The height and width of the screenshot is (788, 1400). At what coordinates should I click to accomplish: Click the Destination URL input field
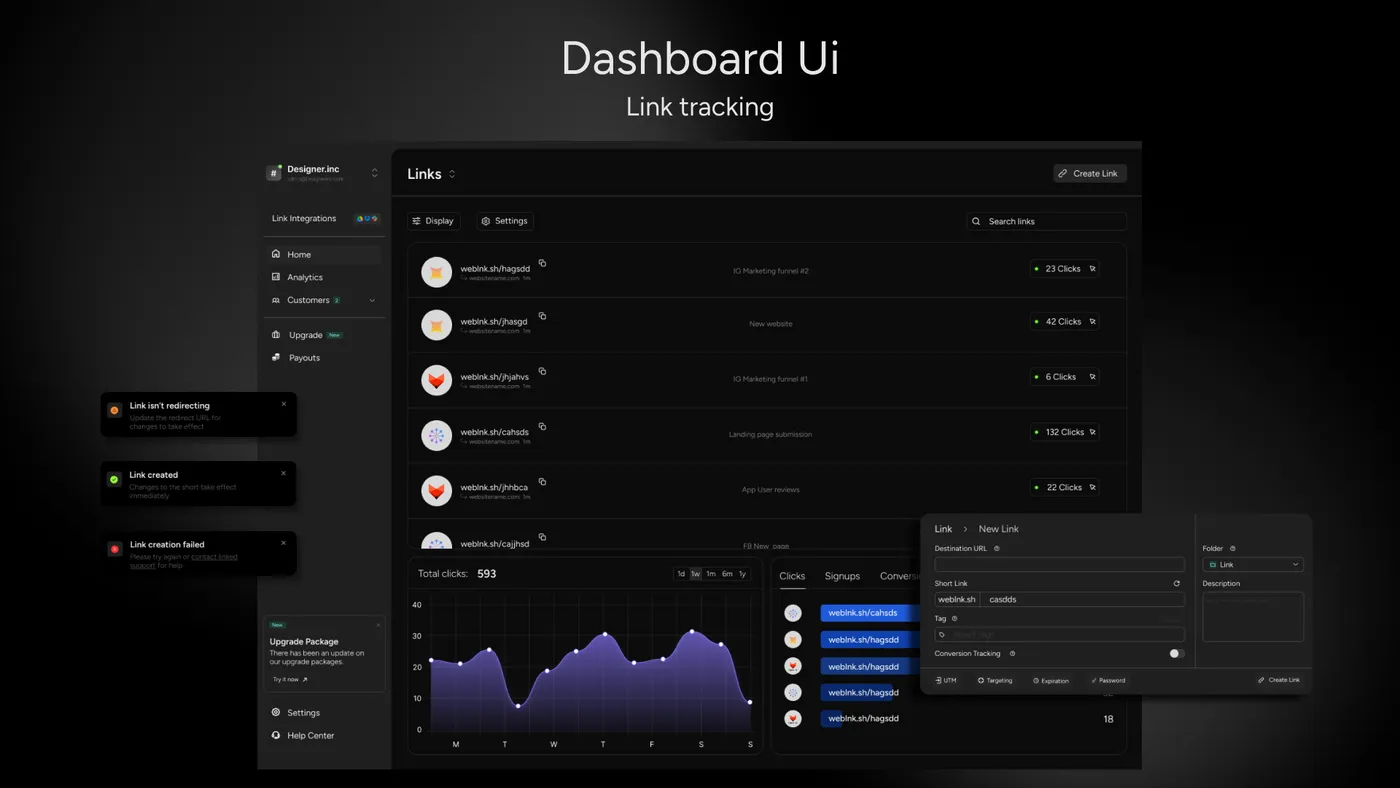tap(1059, 564)
